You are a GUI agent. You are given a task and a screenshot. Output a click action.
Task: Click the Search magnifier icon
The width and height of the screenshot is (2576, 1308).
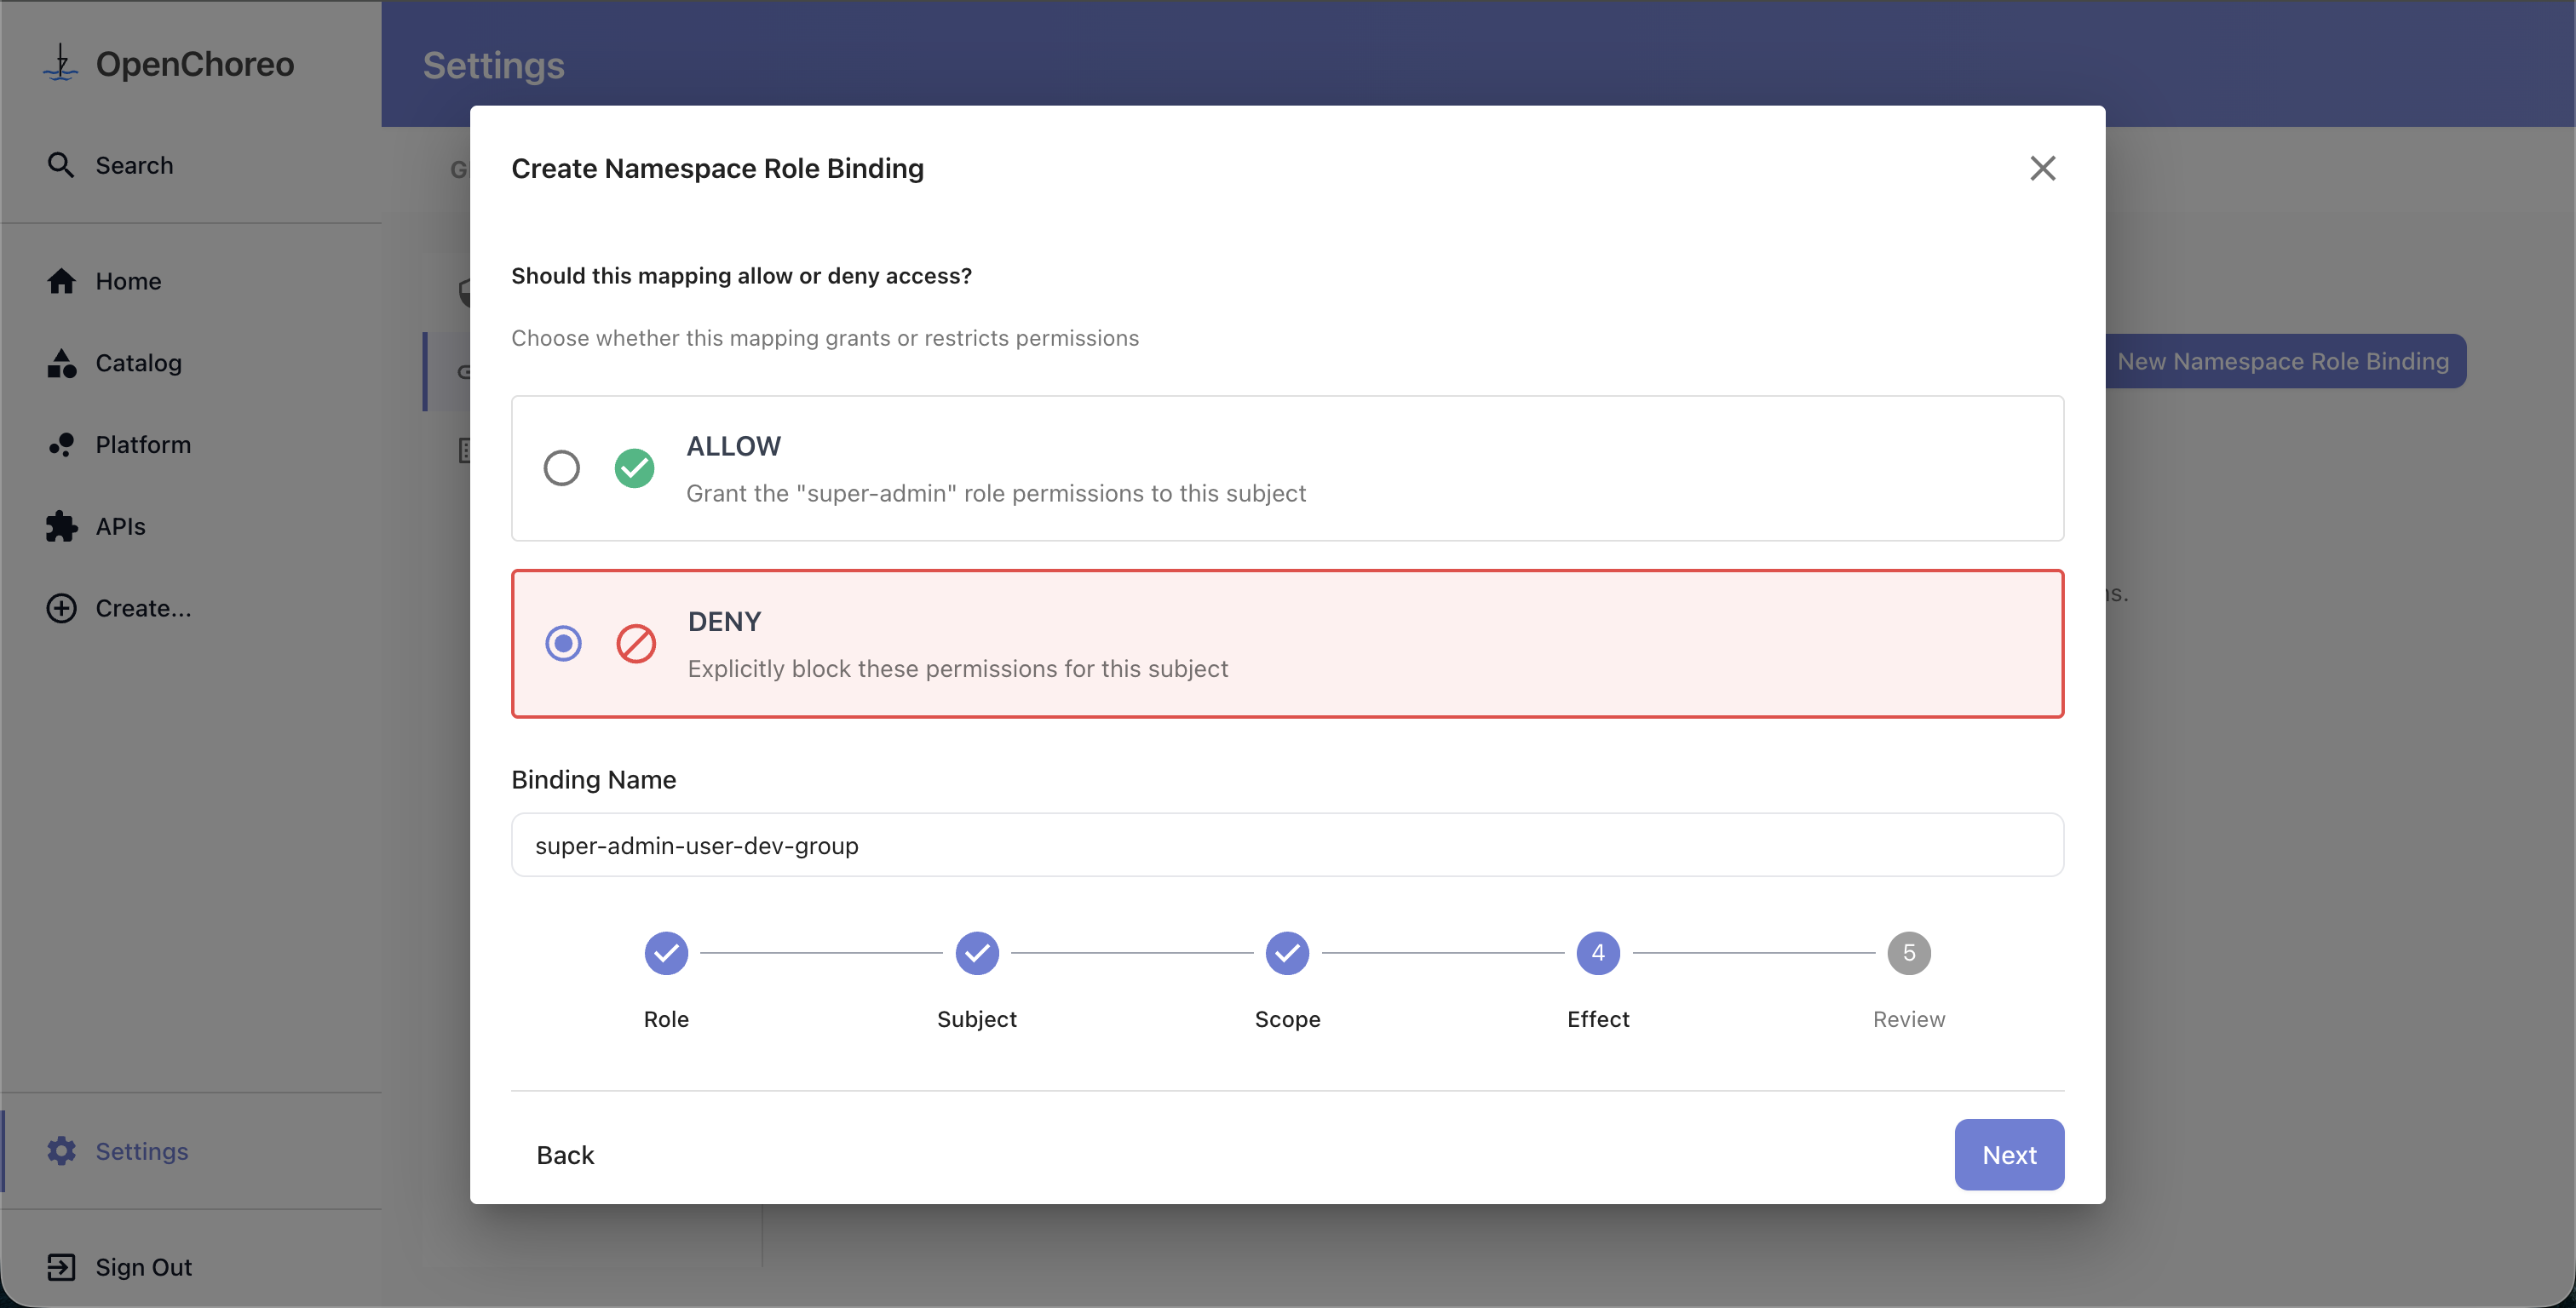(x=61, y=165)
